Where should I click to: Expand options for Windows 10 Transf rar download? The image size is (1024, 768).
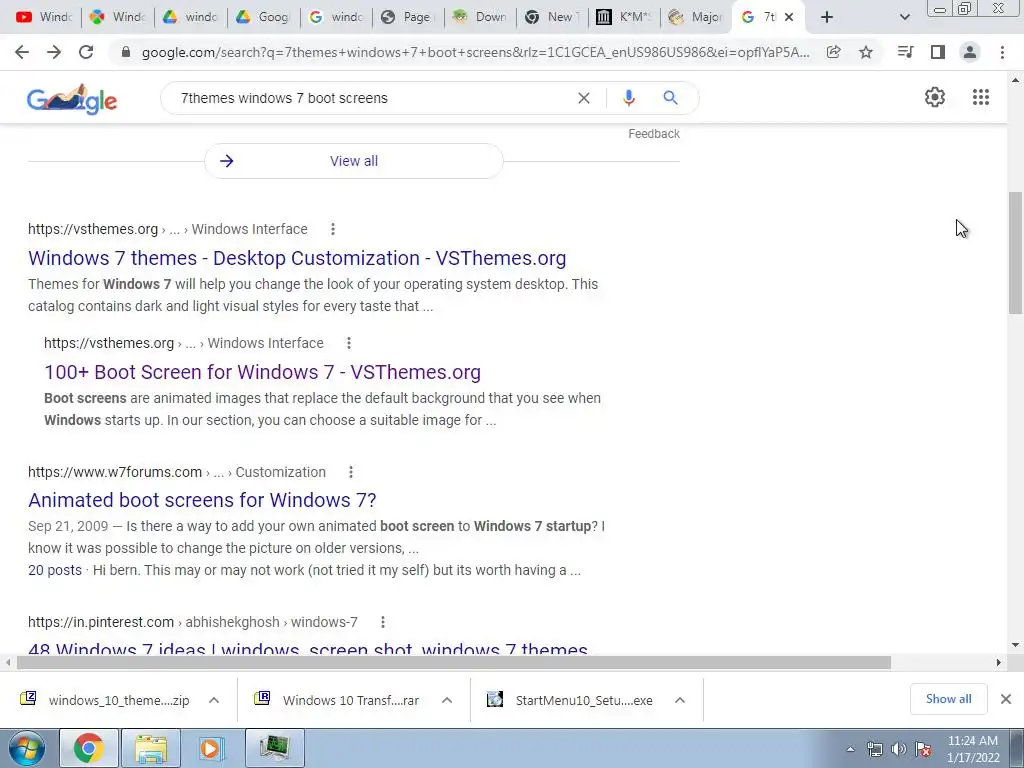tap(447, 700)
